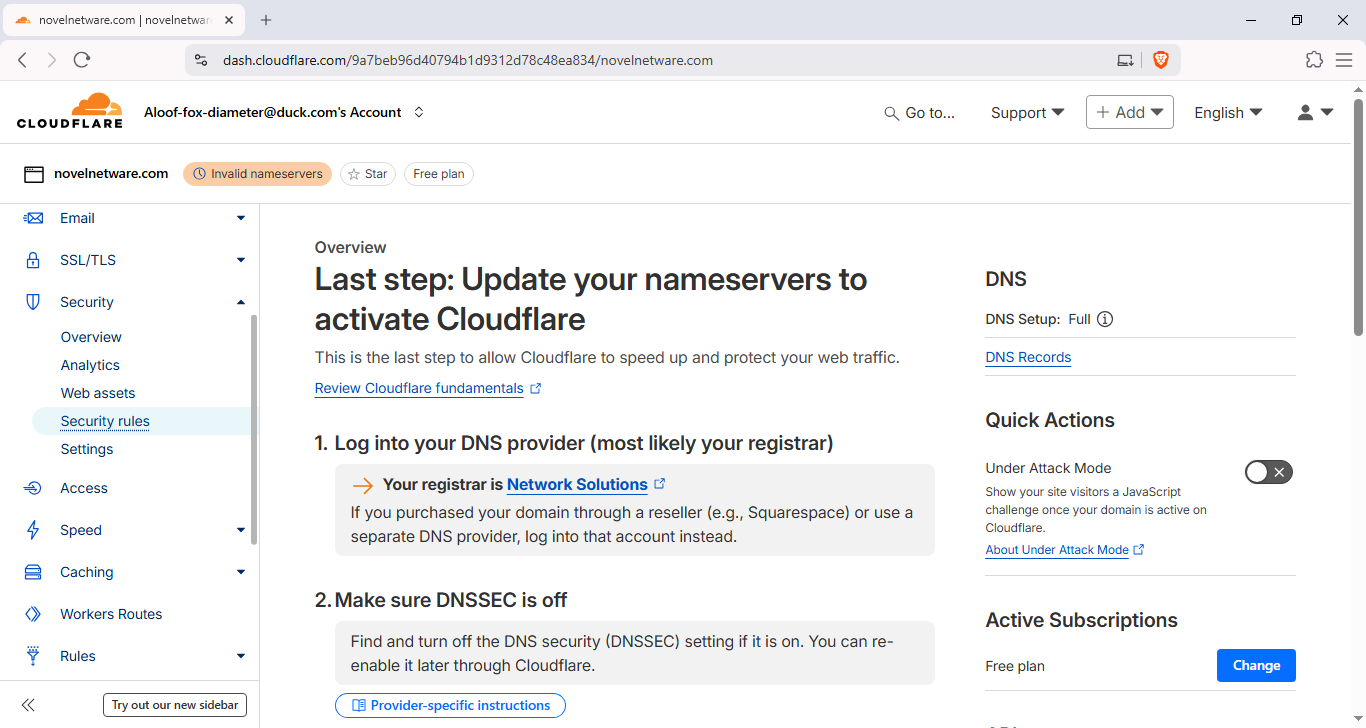Click the DNS Setup info icon

(x=1105, y=320)
